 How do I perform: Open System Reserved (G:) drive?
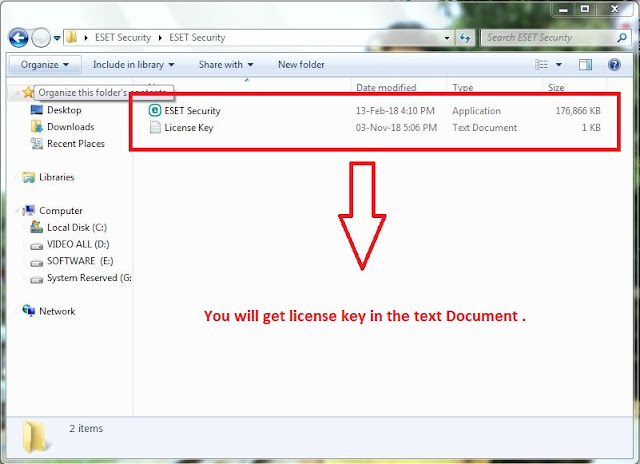coord(89,278)
